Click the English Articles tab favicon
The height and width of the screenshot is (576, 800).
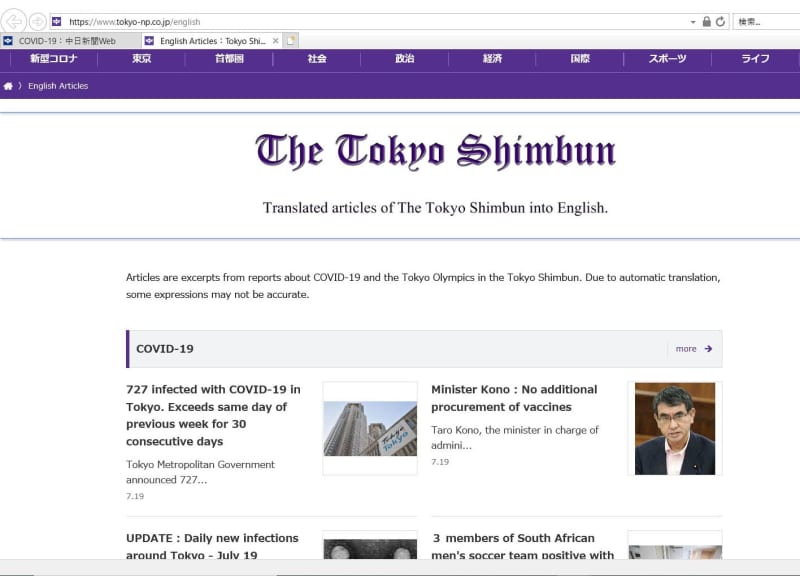[149, 41]
